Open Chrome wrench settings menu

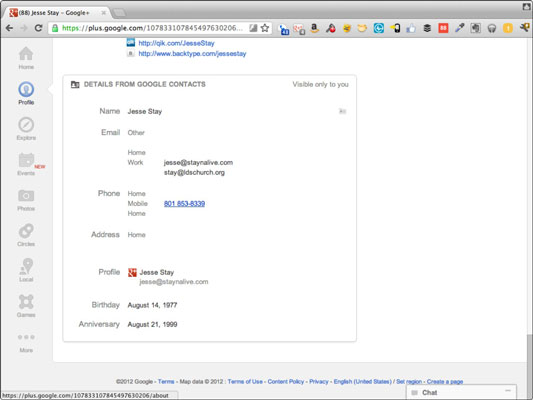click(x=525, y=28)
